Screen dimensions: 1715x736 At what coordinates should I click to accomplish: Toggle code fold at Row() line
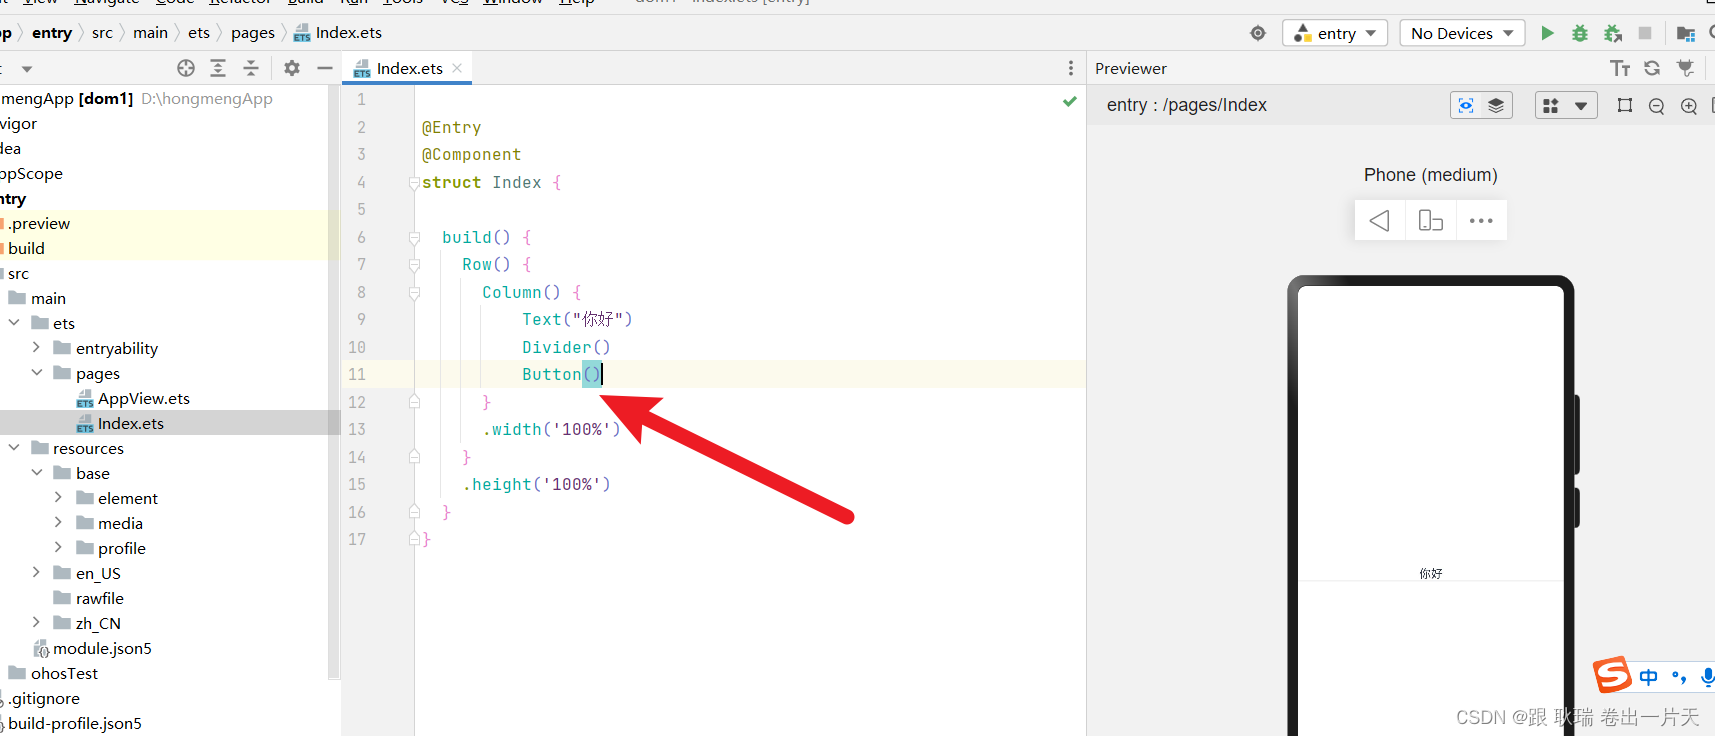414,265
